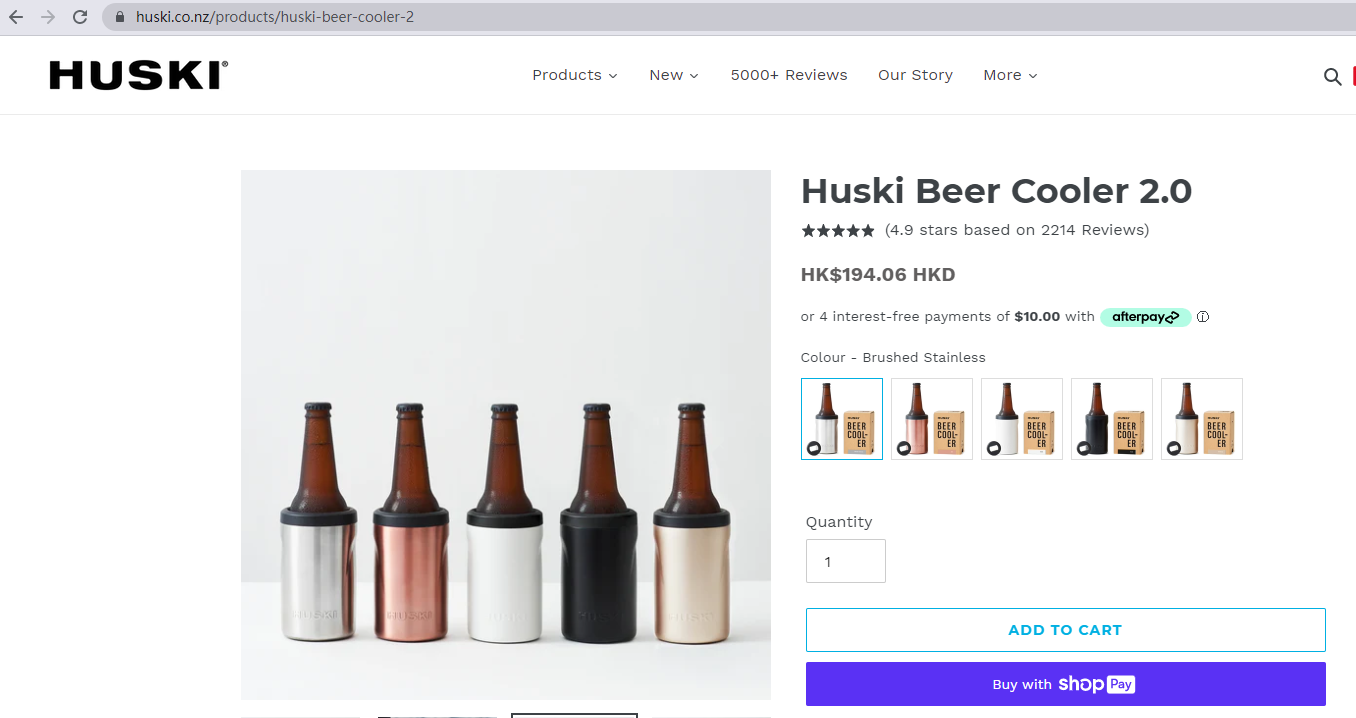Click the ADD TO CART button
Image resolution: width=1356 pixels, height=718 pixels.
[x=1065, y=629]
